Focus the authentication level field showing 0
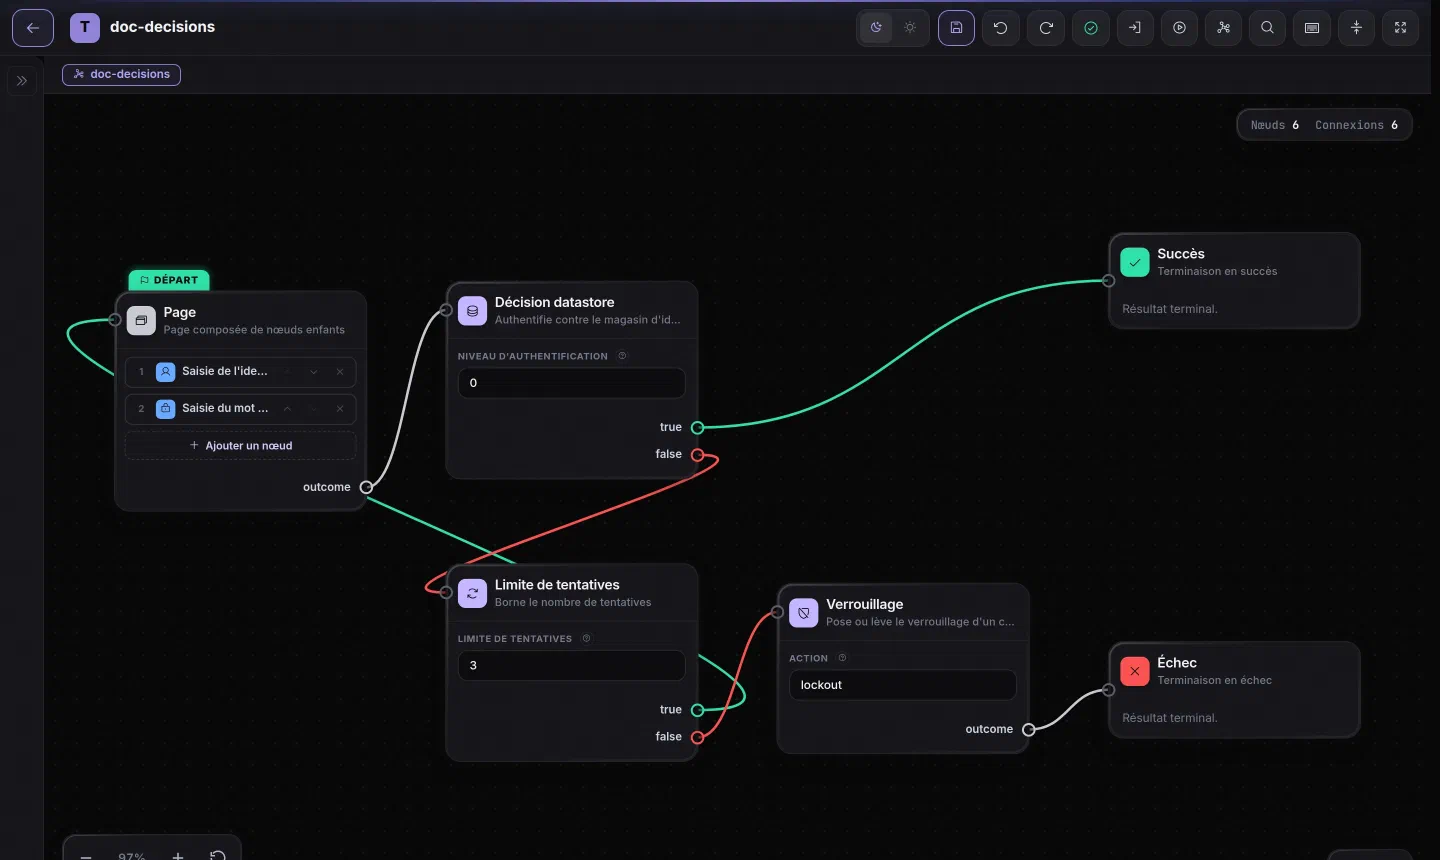Image resolution: width=1440 pixels, height=860 pixels. [571, 383]
